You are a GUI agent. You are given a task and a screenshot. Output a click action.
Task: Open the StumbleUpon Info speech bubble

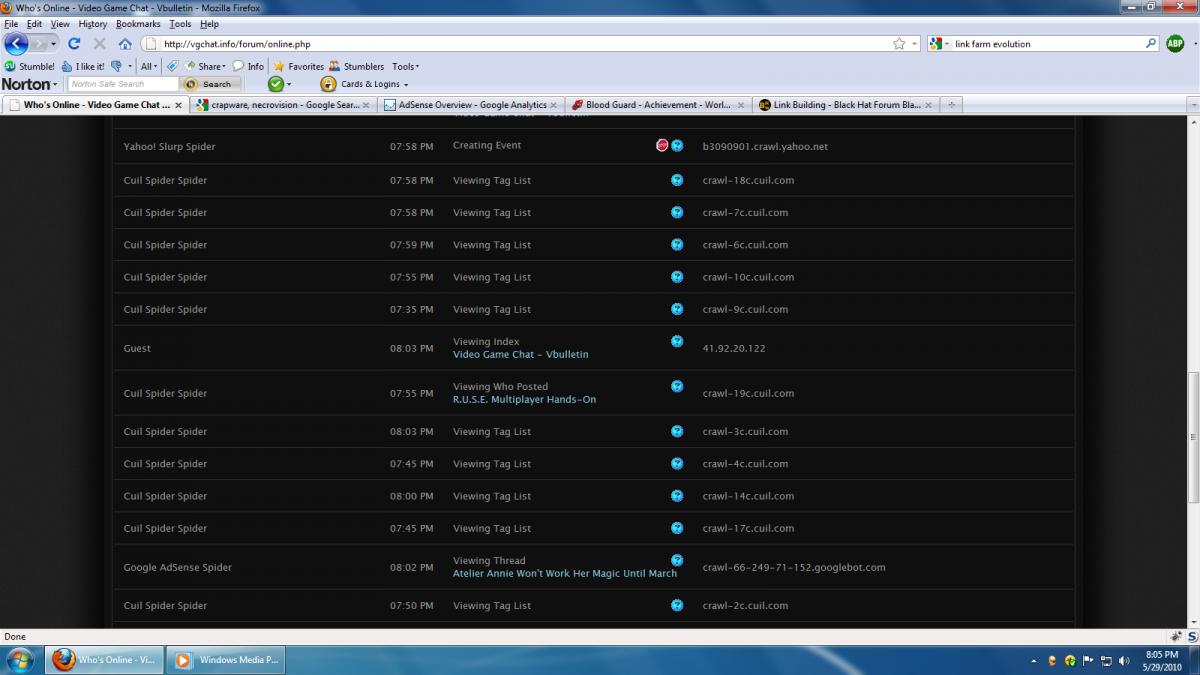[x=248, y=67]
